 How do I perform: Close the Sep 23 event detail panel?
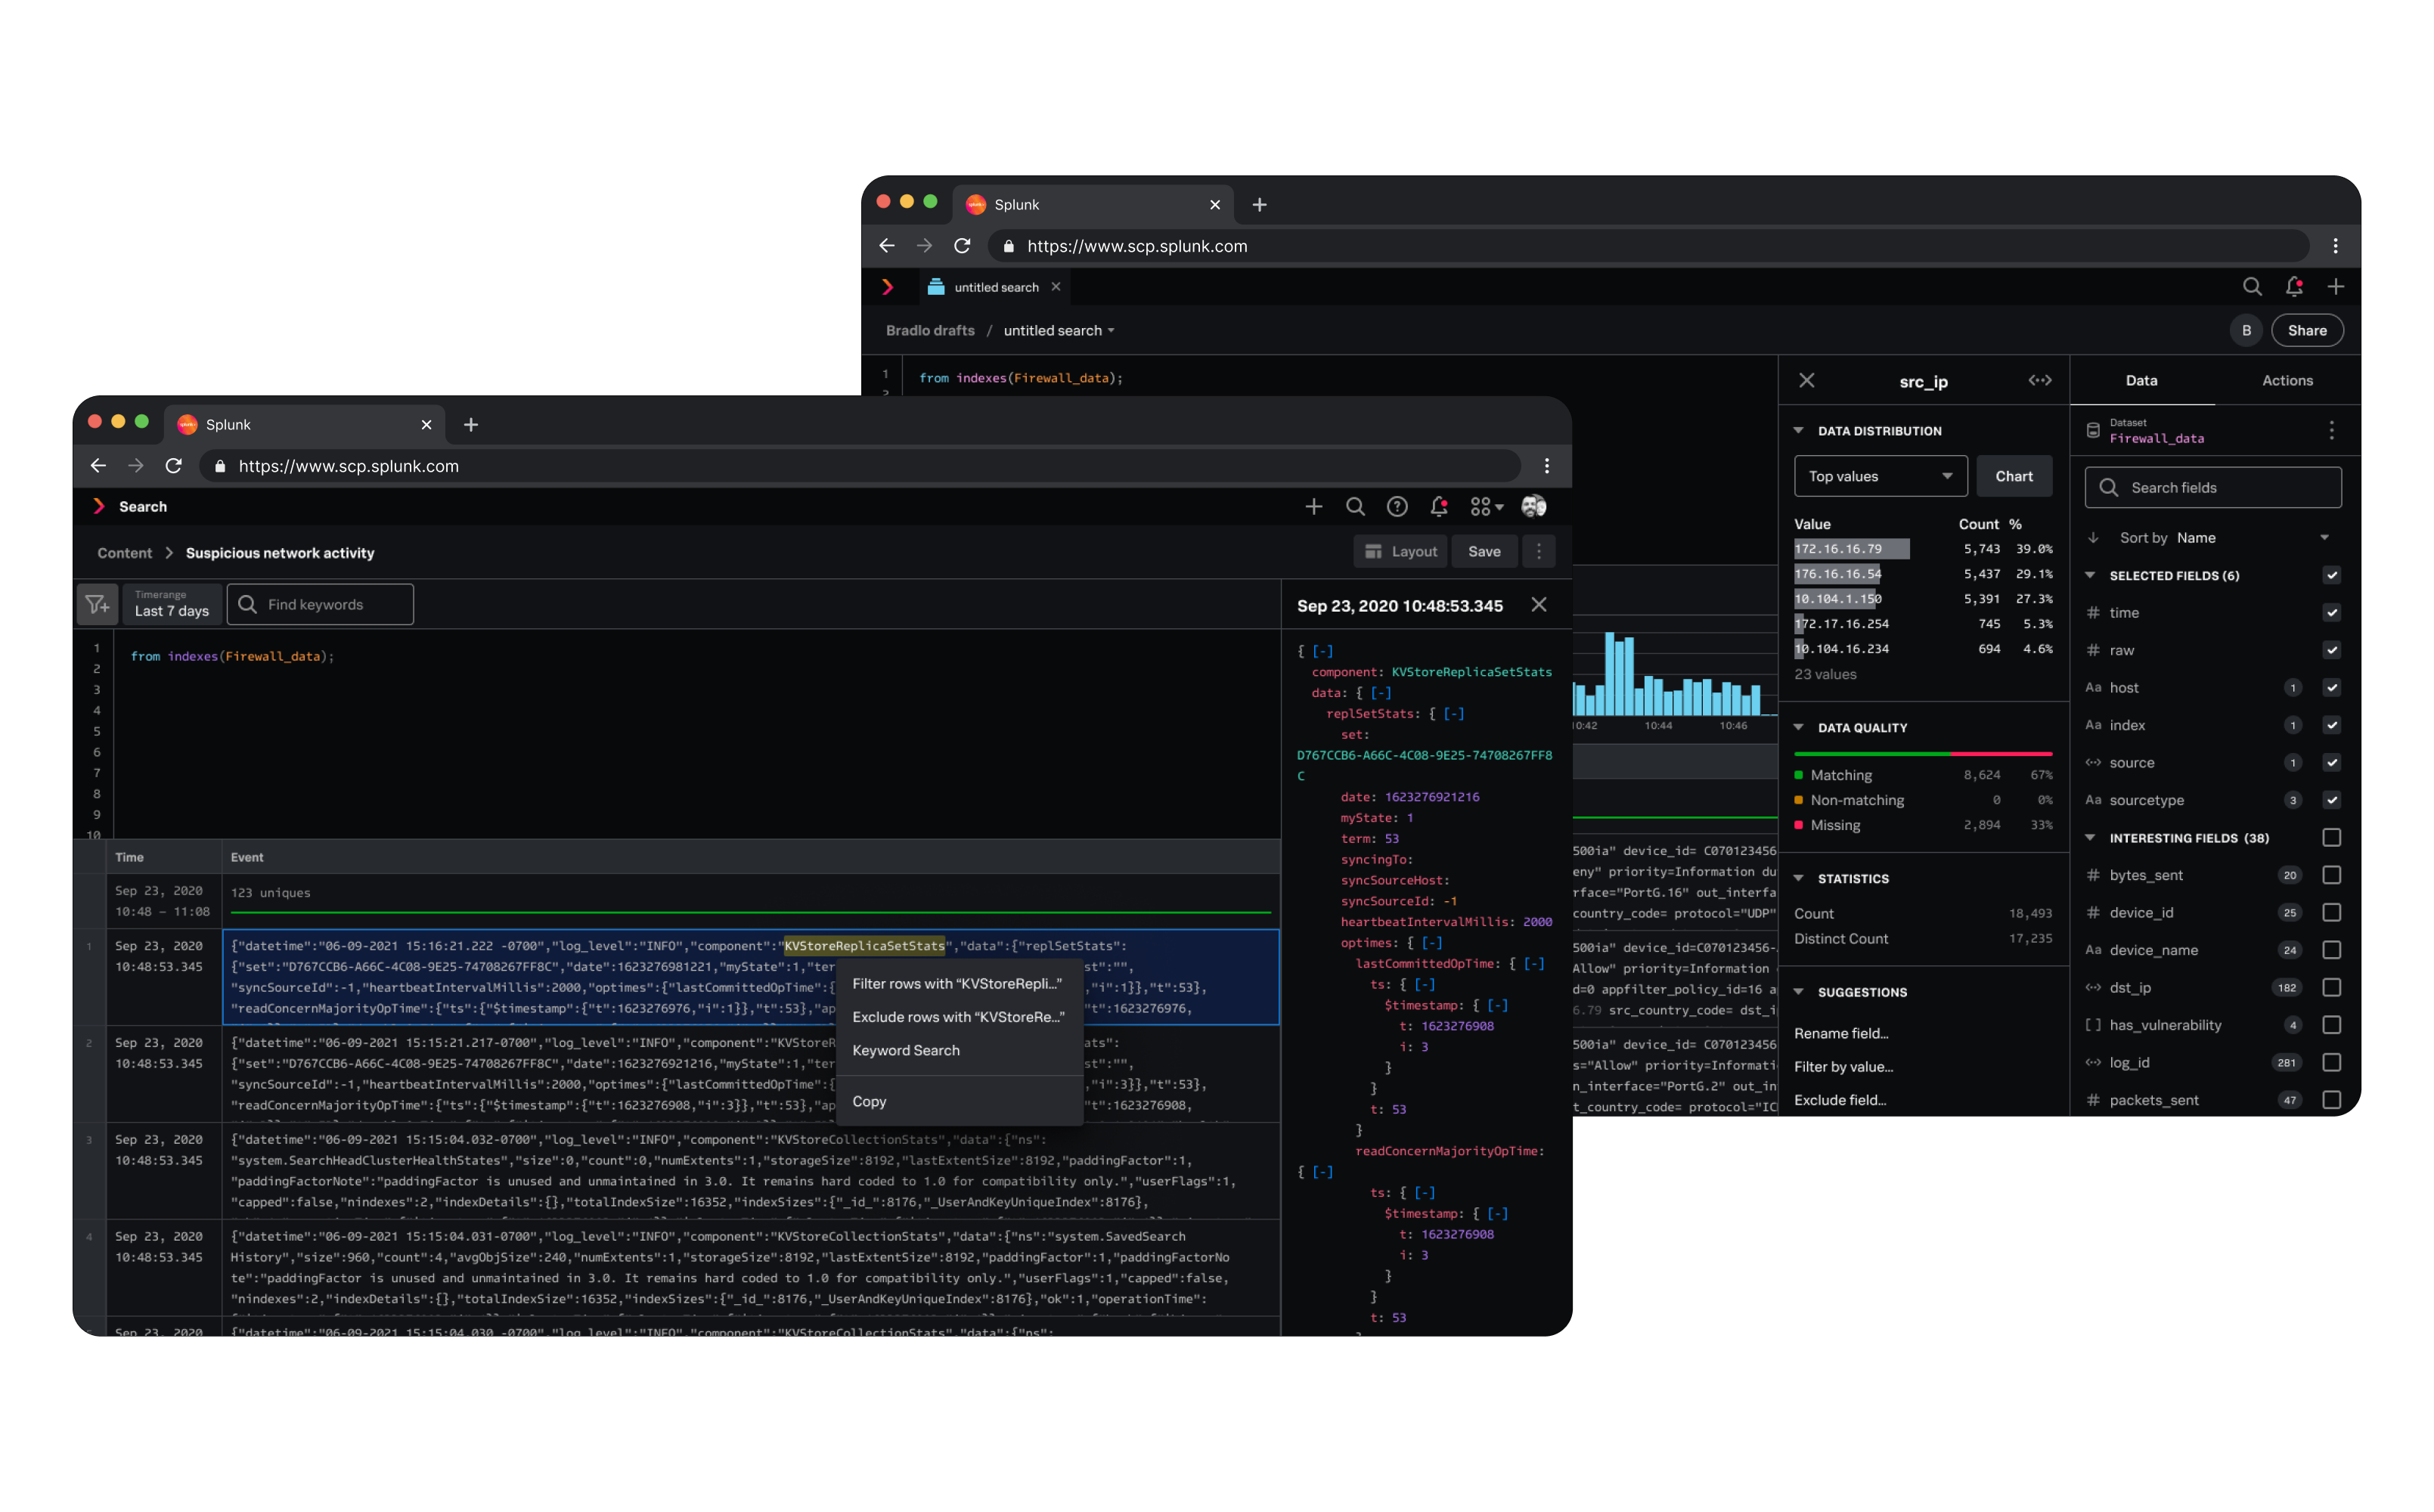pos(1539,605)
